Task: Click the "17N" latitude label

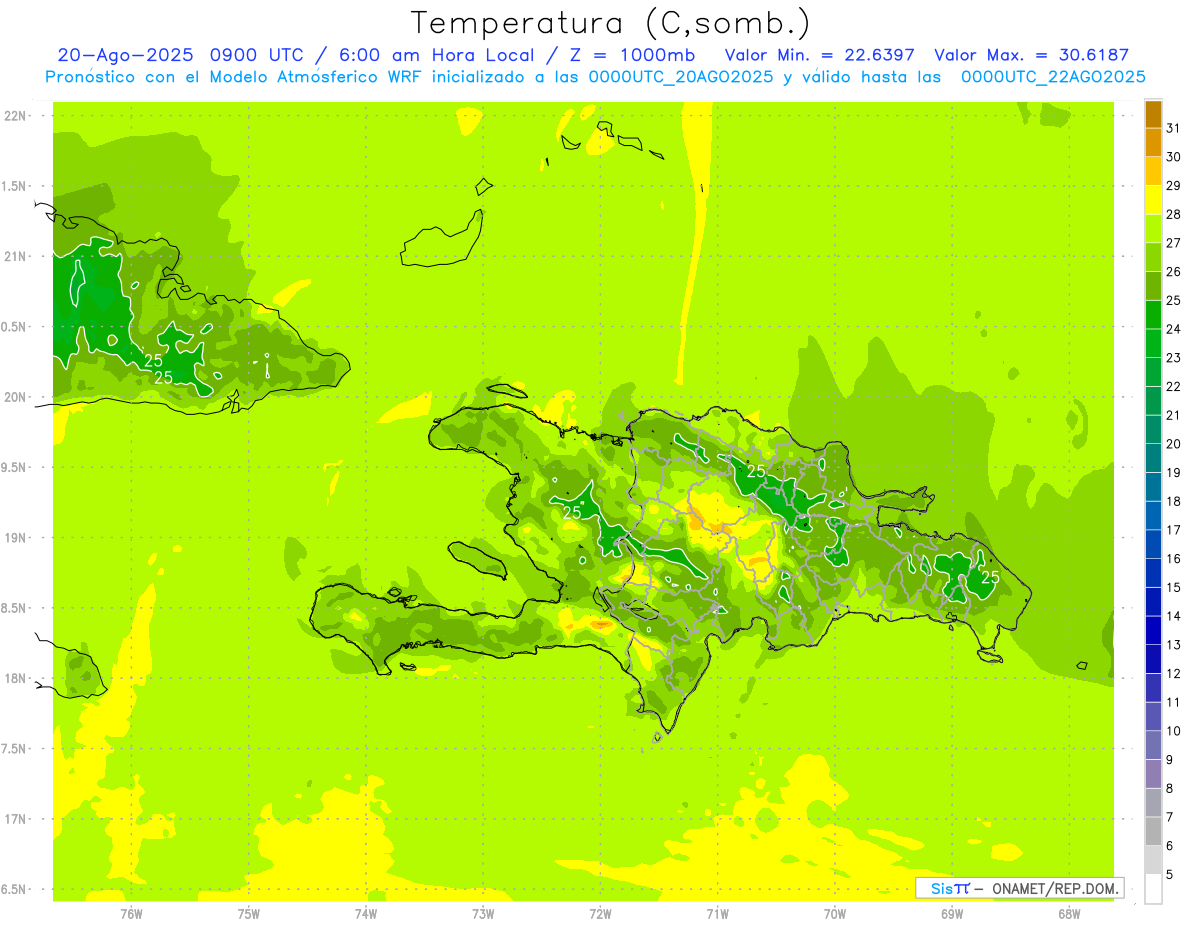Action: pos(17,820)
